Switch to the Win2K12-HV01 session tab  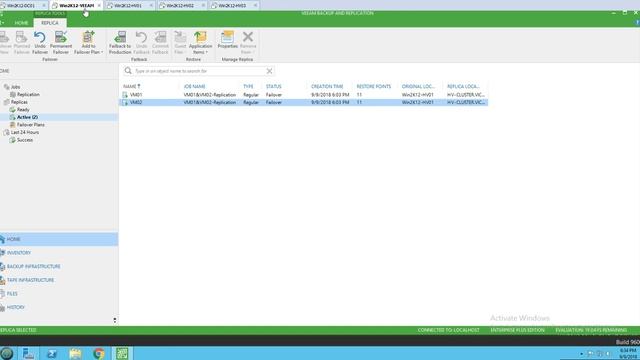tap(128, 6)
